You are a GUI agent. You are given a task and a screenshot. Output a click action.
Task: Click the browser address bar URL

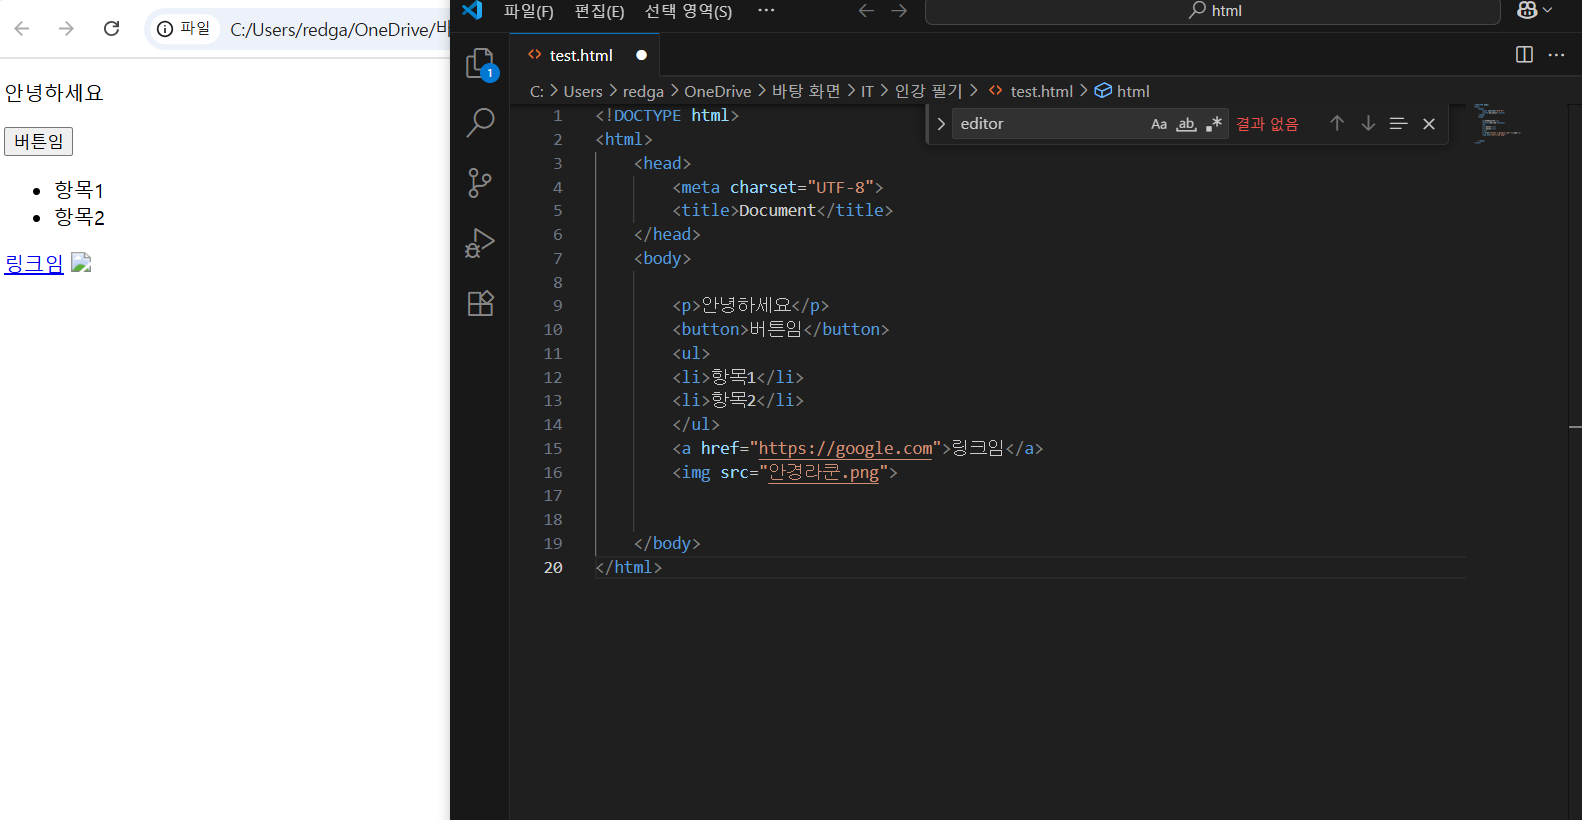[340, 29]
